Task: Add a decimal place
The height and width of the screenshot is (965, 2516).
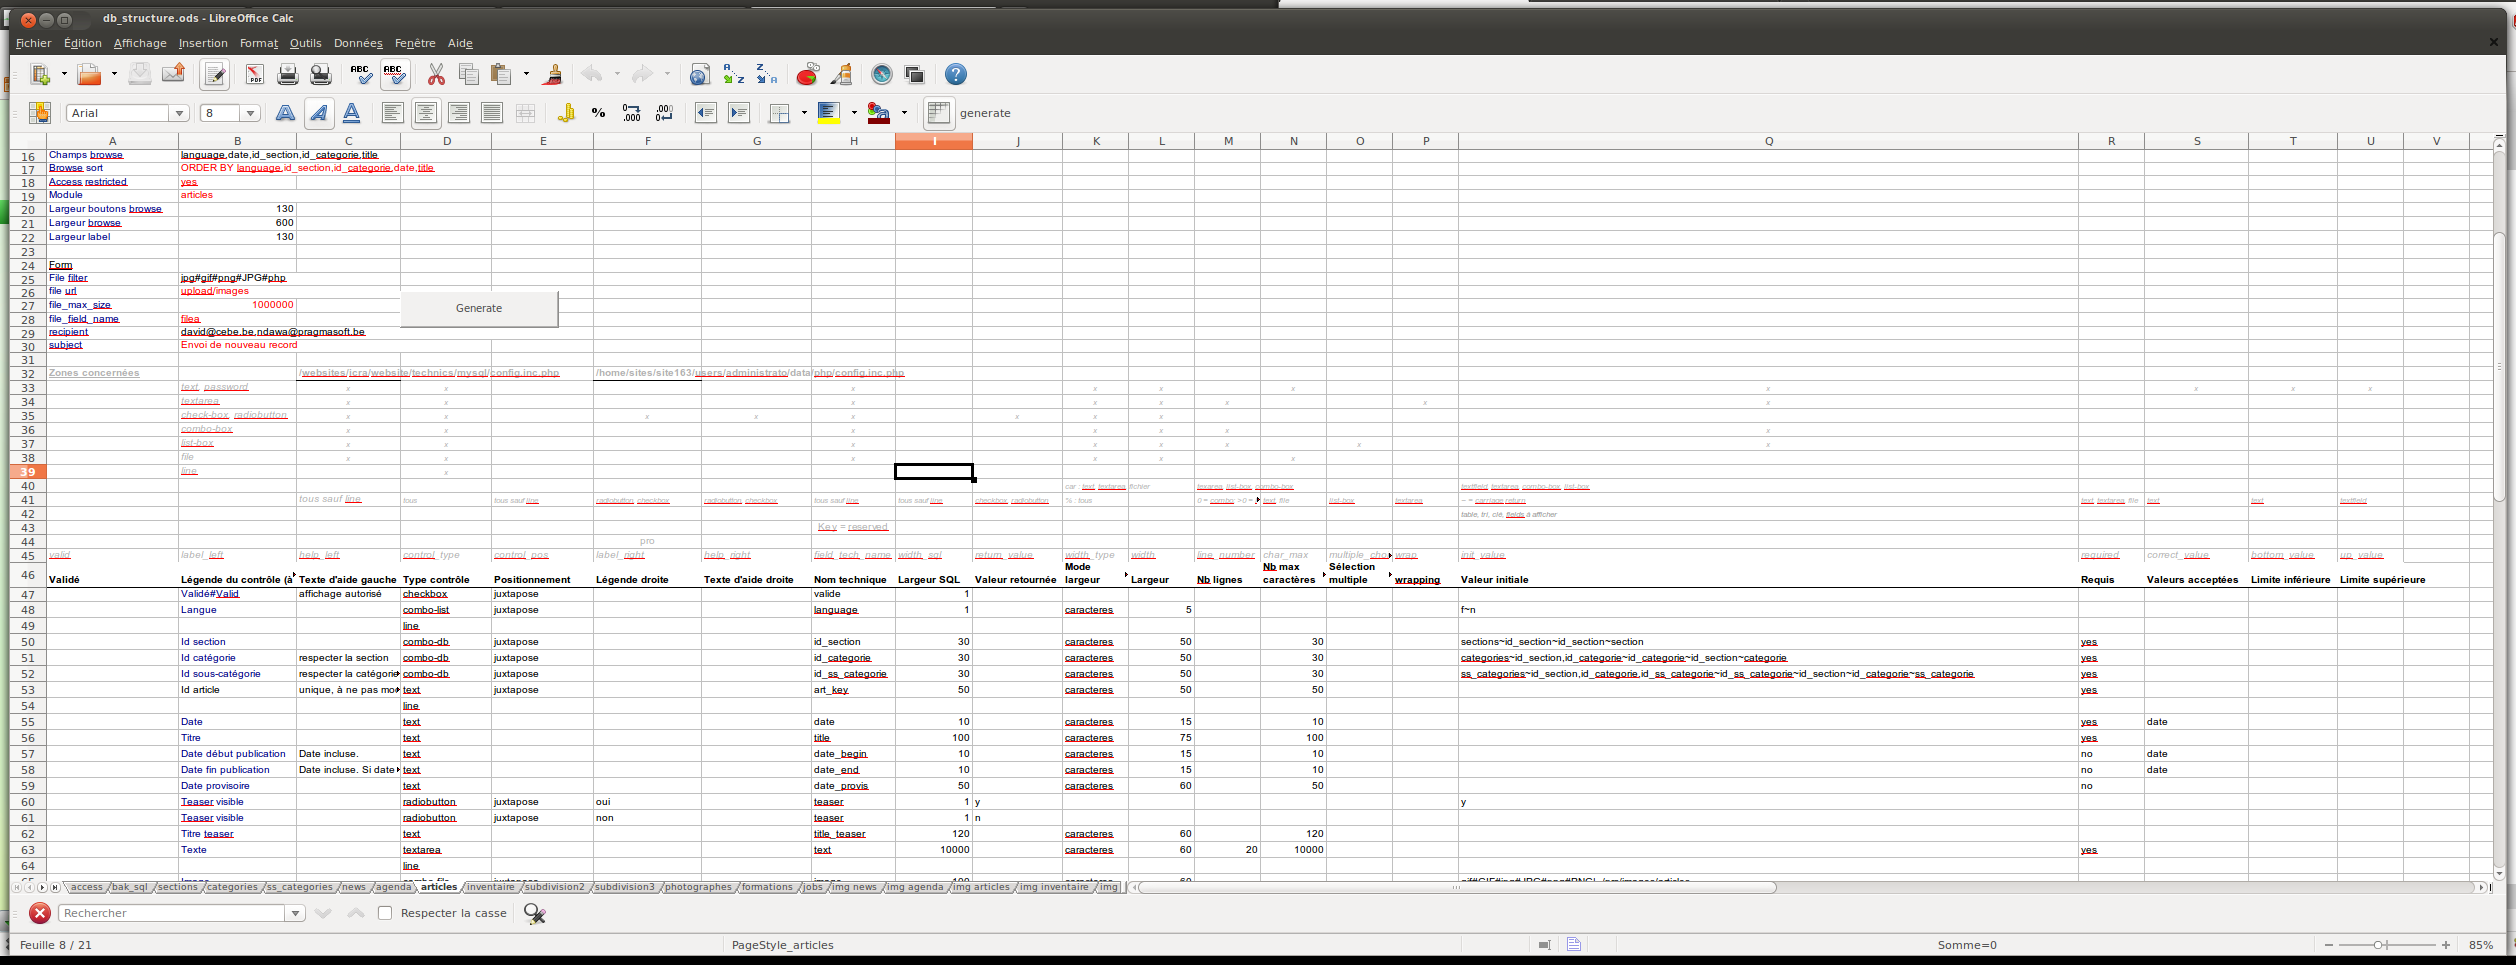Action: (631, 113)
